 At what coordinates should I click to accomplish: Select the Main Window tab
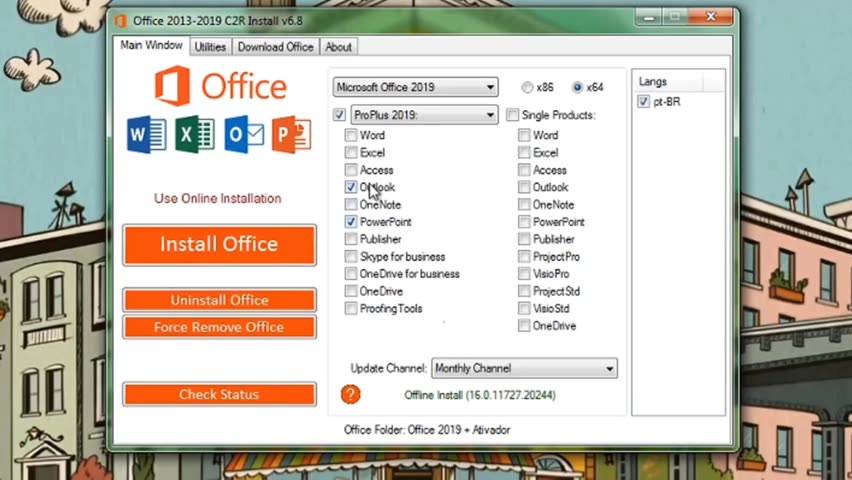coord(151,45)
